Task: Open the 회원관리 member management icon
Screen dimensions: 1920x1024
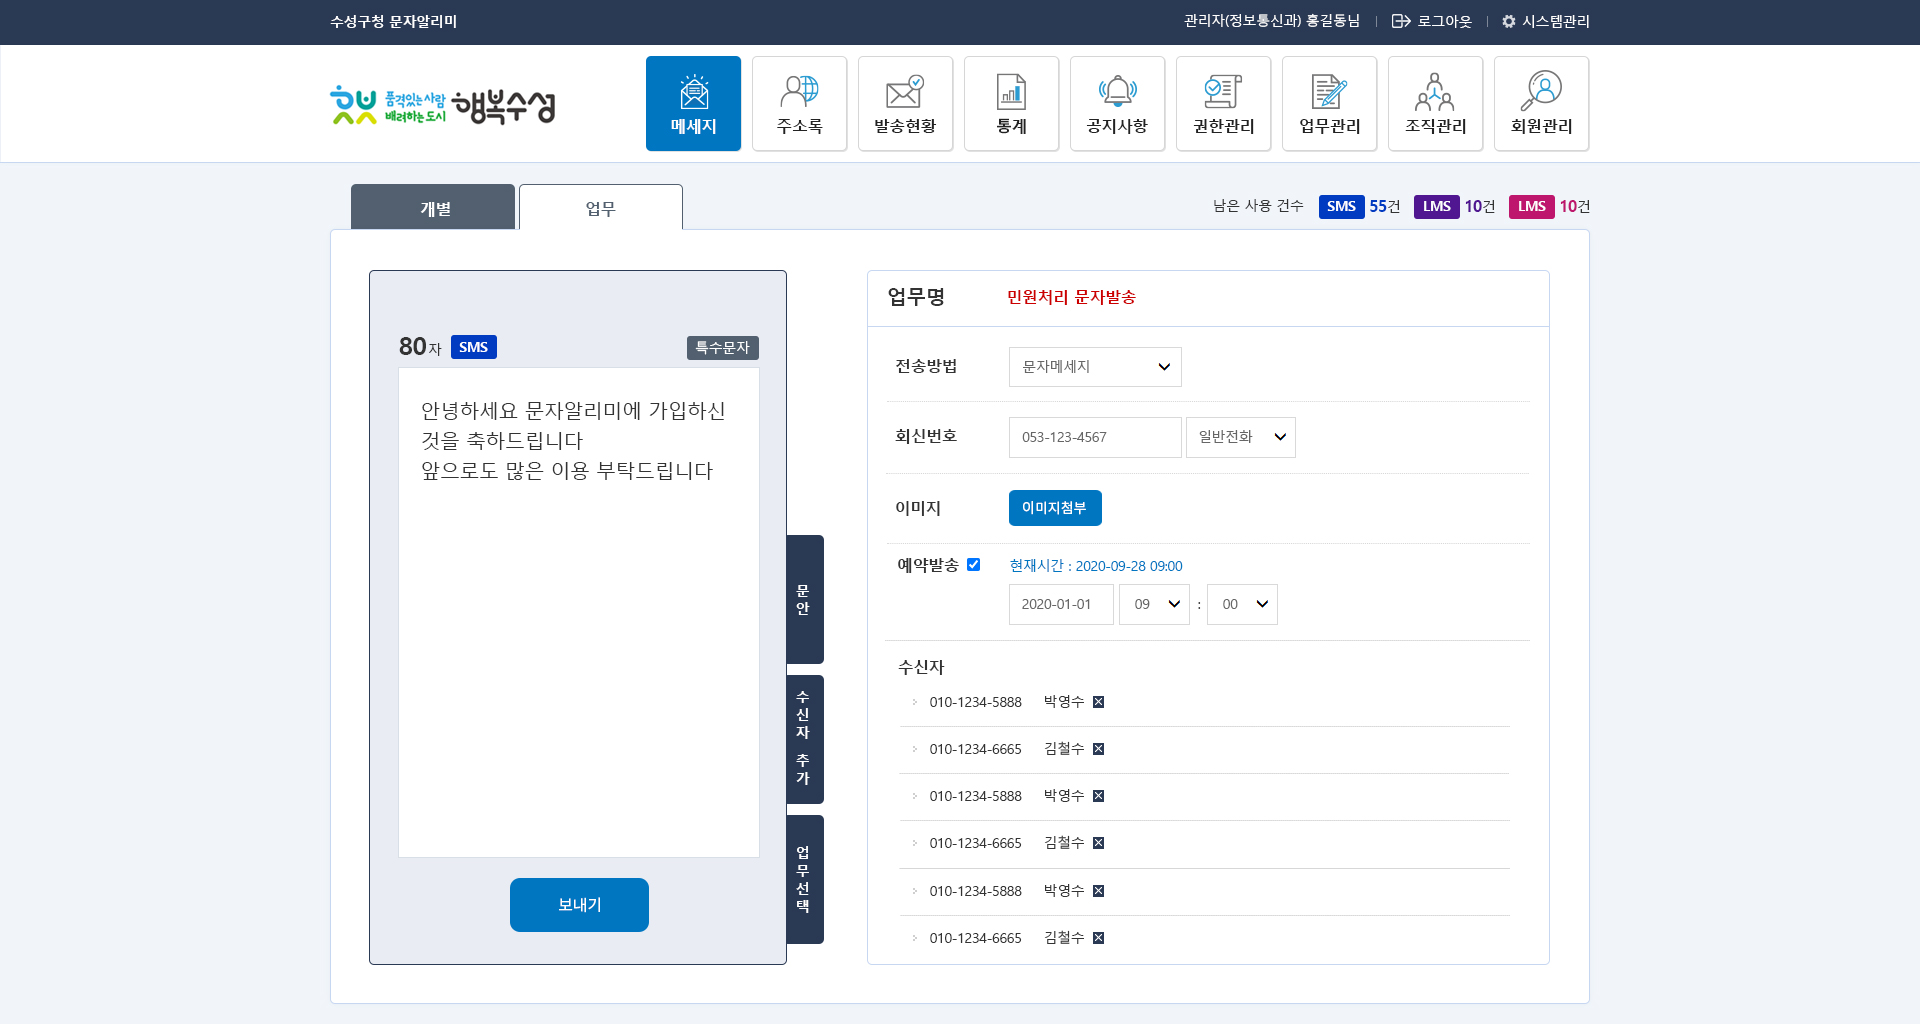Action: 1541,103
